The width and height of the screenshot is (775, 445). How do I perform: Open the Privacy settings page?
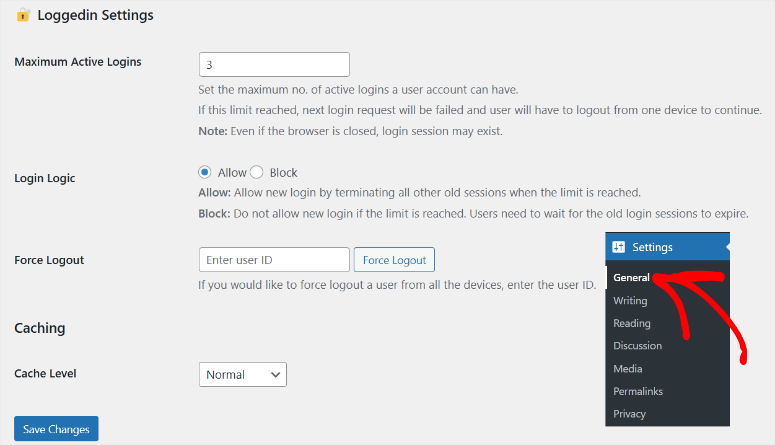(x=630, y=414)
